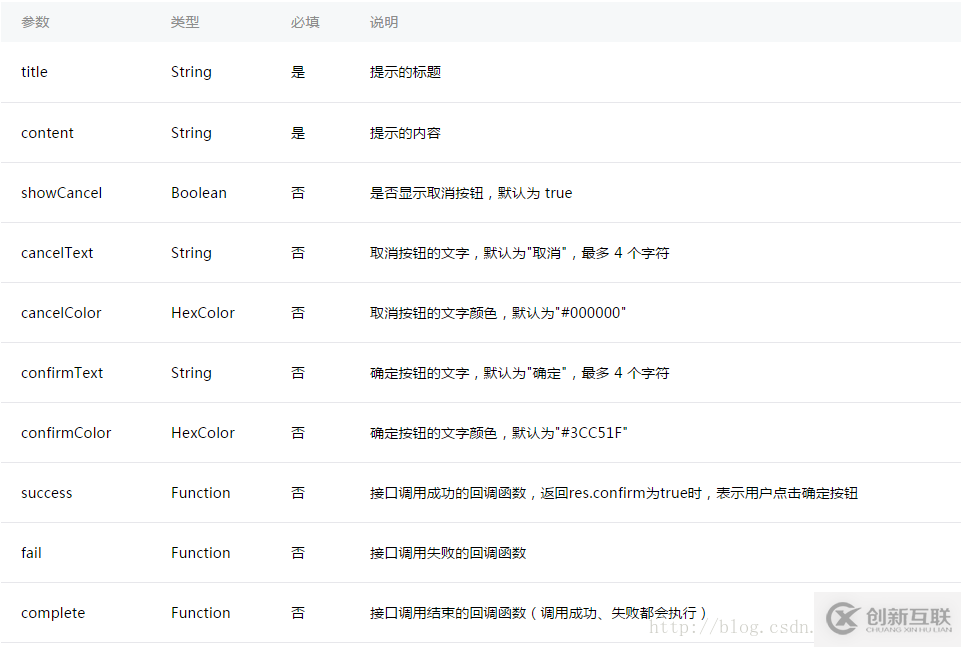This screenshot has width=961, height=647.
Task: Select the title parameter row
Action: [x=34, y=72]
